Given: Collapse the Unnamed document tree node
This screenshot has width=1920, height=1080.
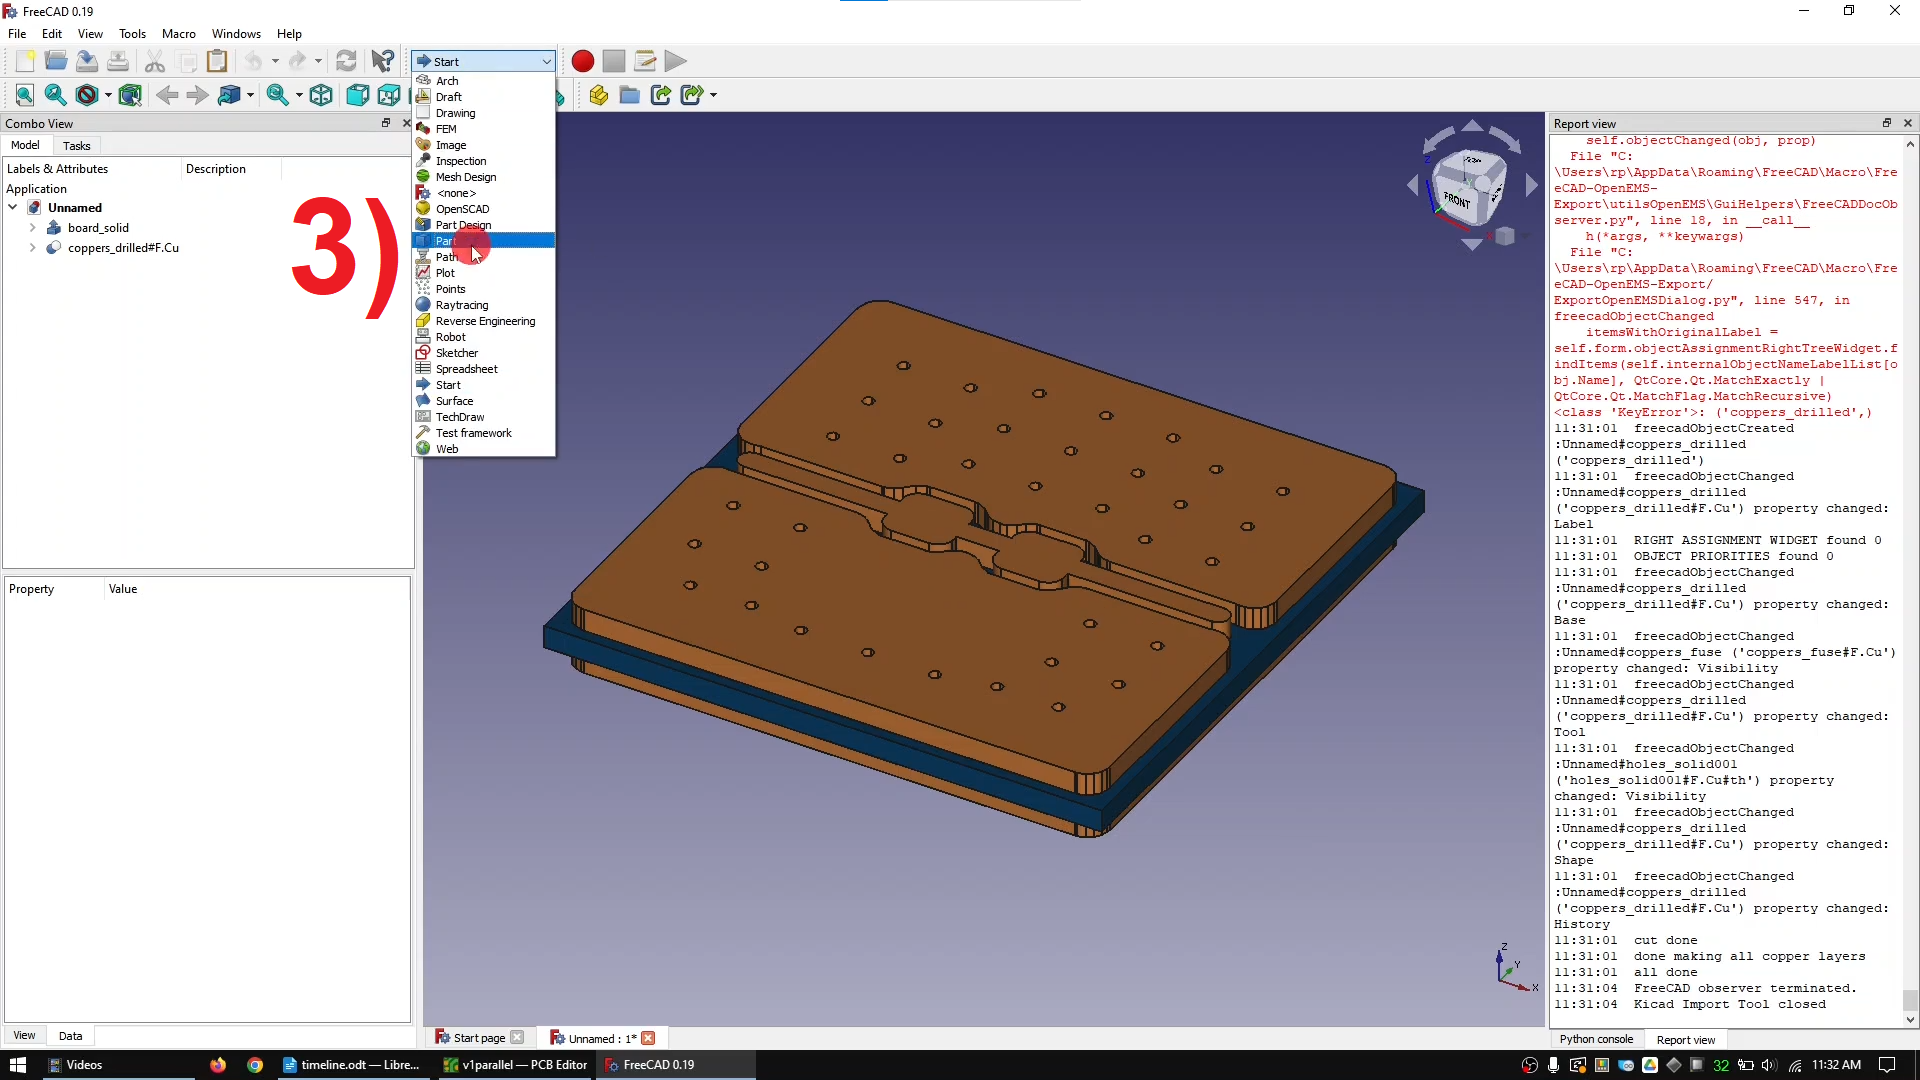Looking at the screenshot, I should click(13, 208).
